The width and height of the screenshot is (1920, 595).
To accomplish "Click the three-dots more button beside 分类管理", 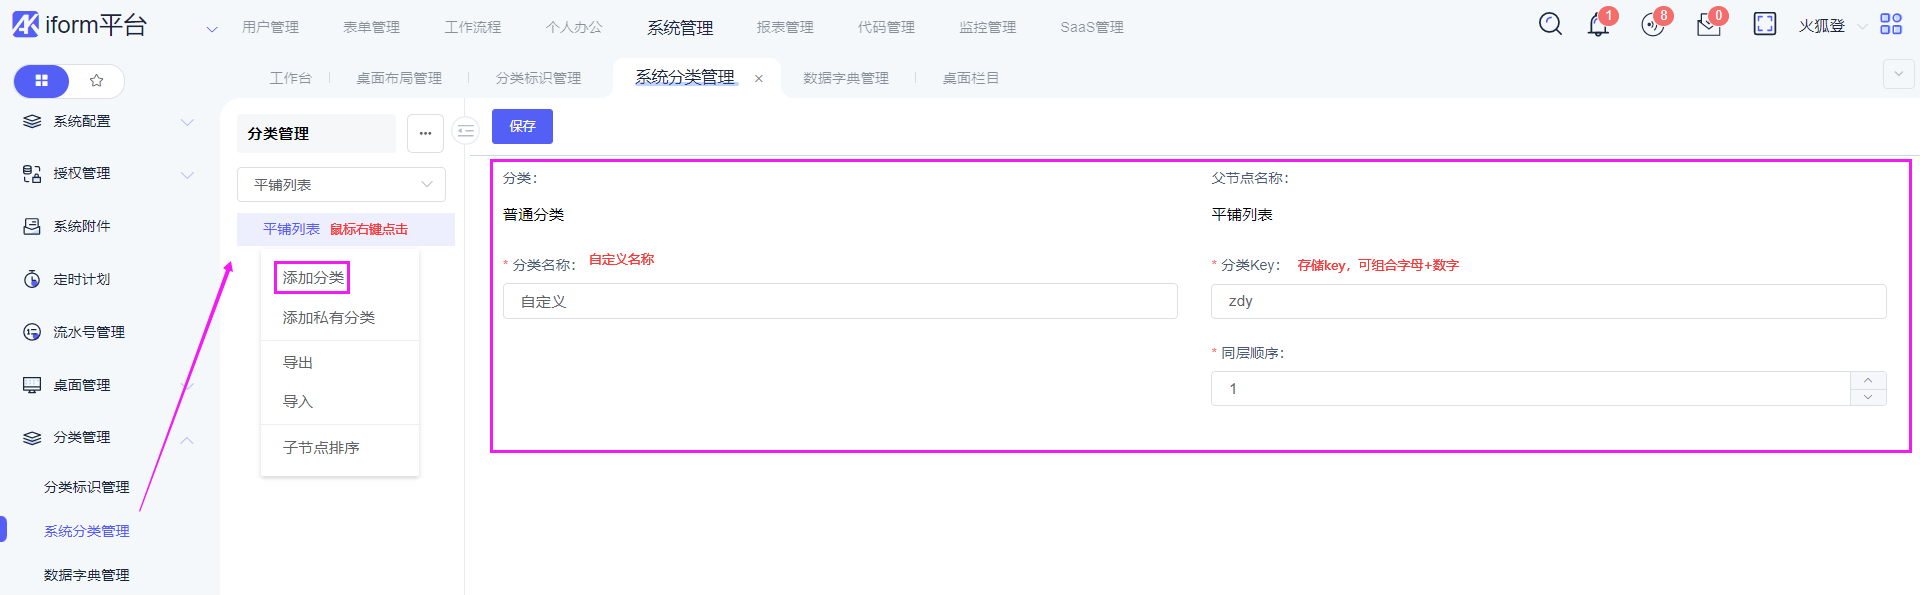I will coord(425,133).
